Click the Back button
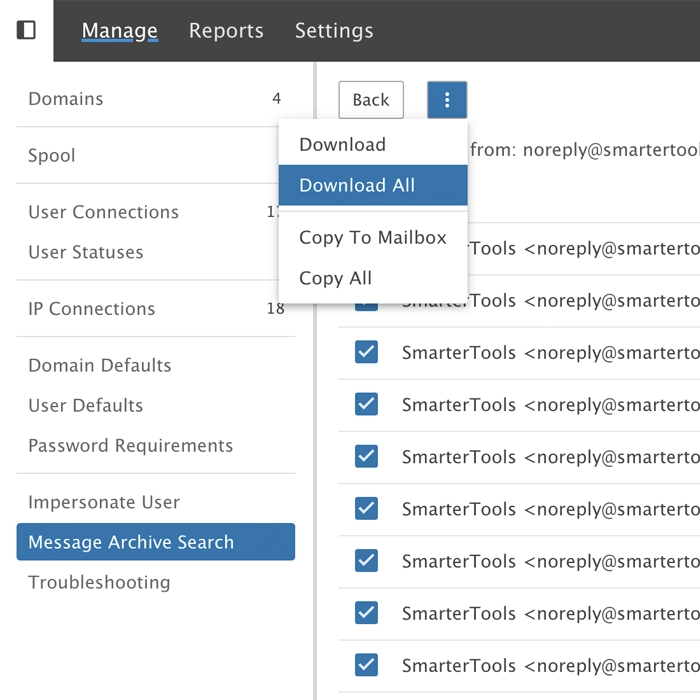The height and width of the screenshot is (700, 700). coord(371,100)
